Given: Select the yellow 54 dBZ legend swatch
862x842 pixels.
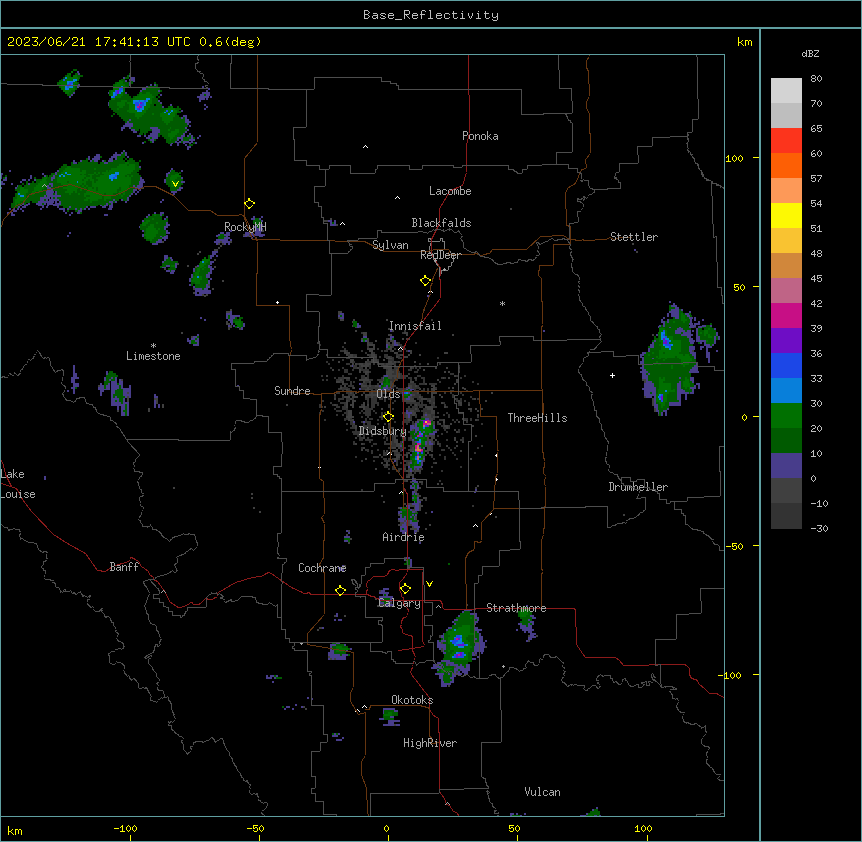Looking at the screenshot, I should pyautogui.click(x=786, y=215).
